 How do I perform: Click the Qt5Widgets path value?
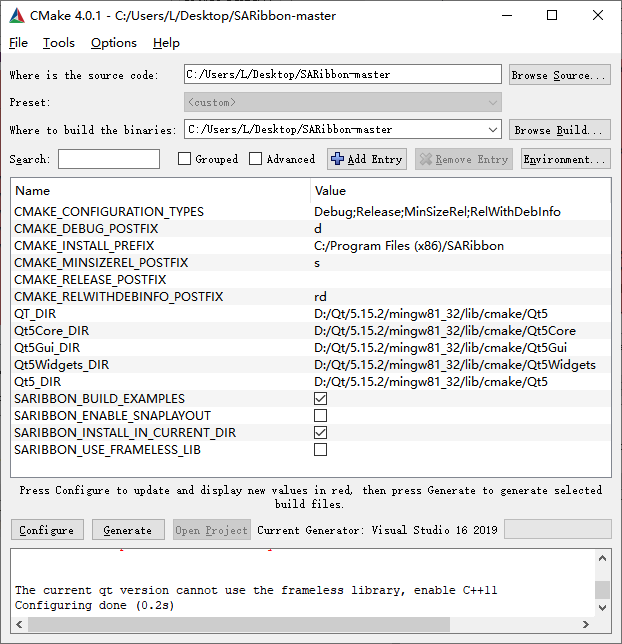(455, 365)
